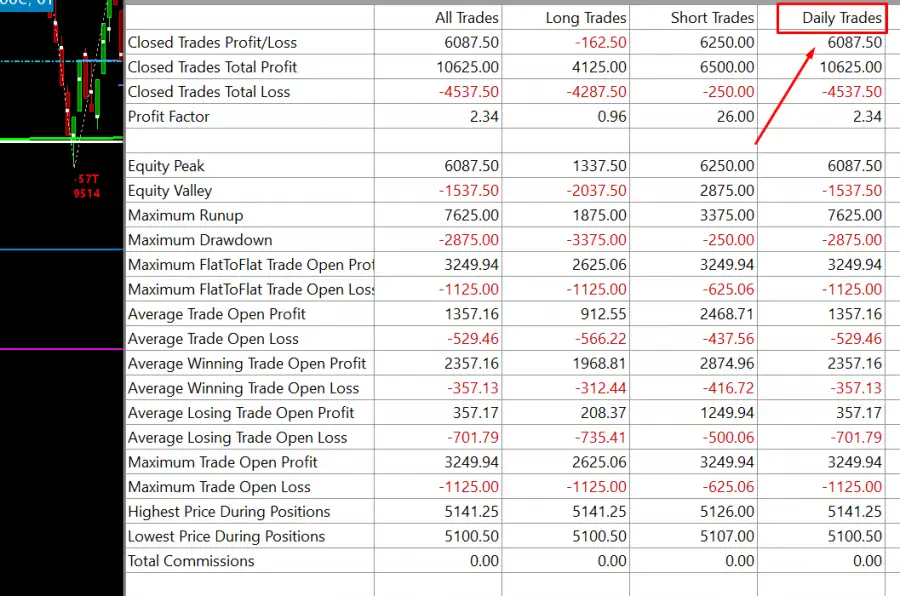Select the Short Trades column header

point(712,17)
